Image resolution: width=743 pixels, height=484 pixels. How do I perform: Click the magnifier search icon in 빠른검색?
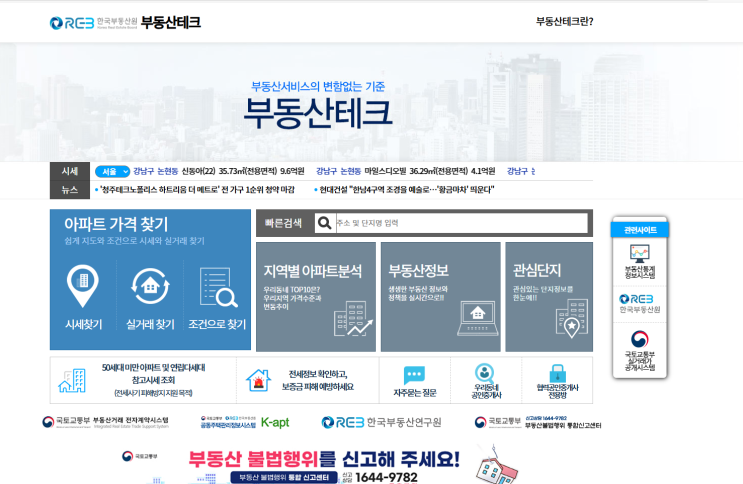325,223
